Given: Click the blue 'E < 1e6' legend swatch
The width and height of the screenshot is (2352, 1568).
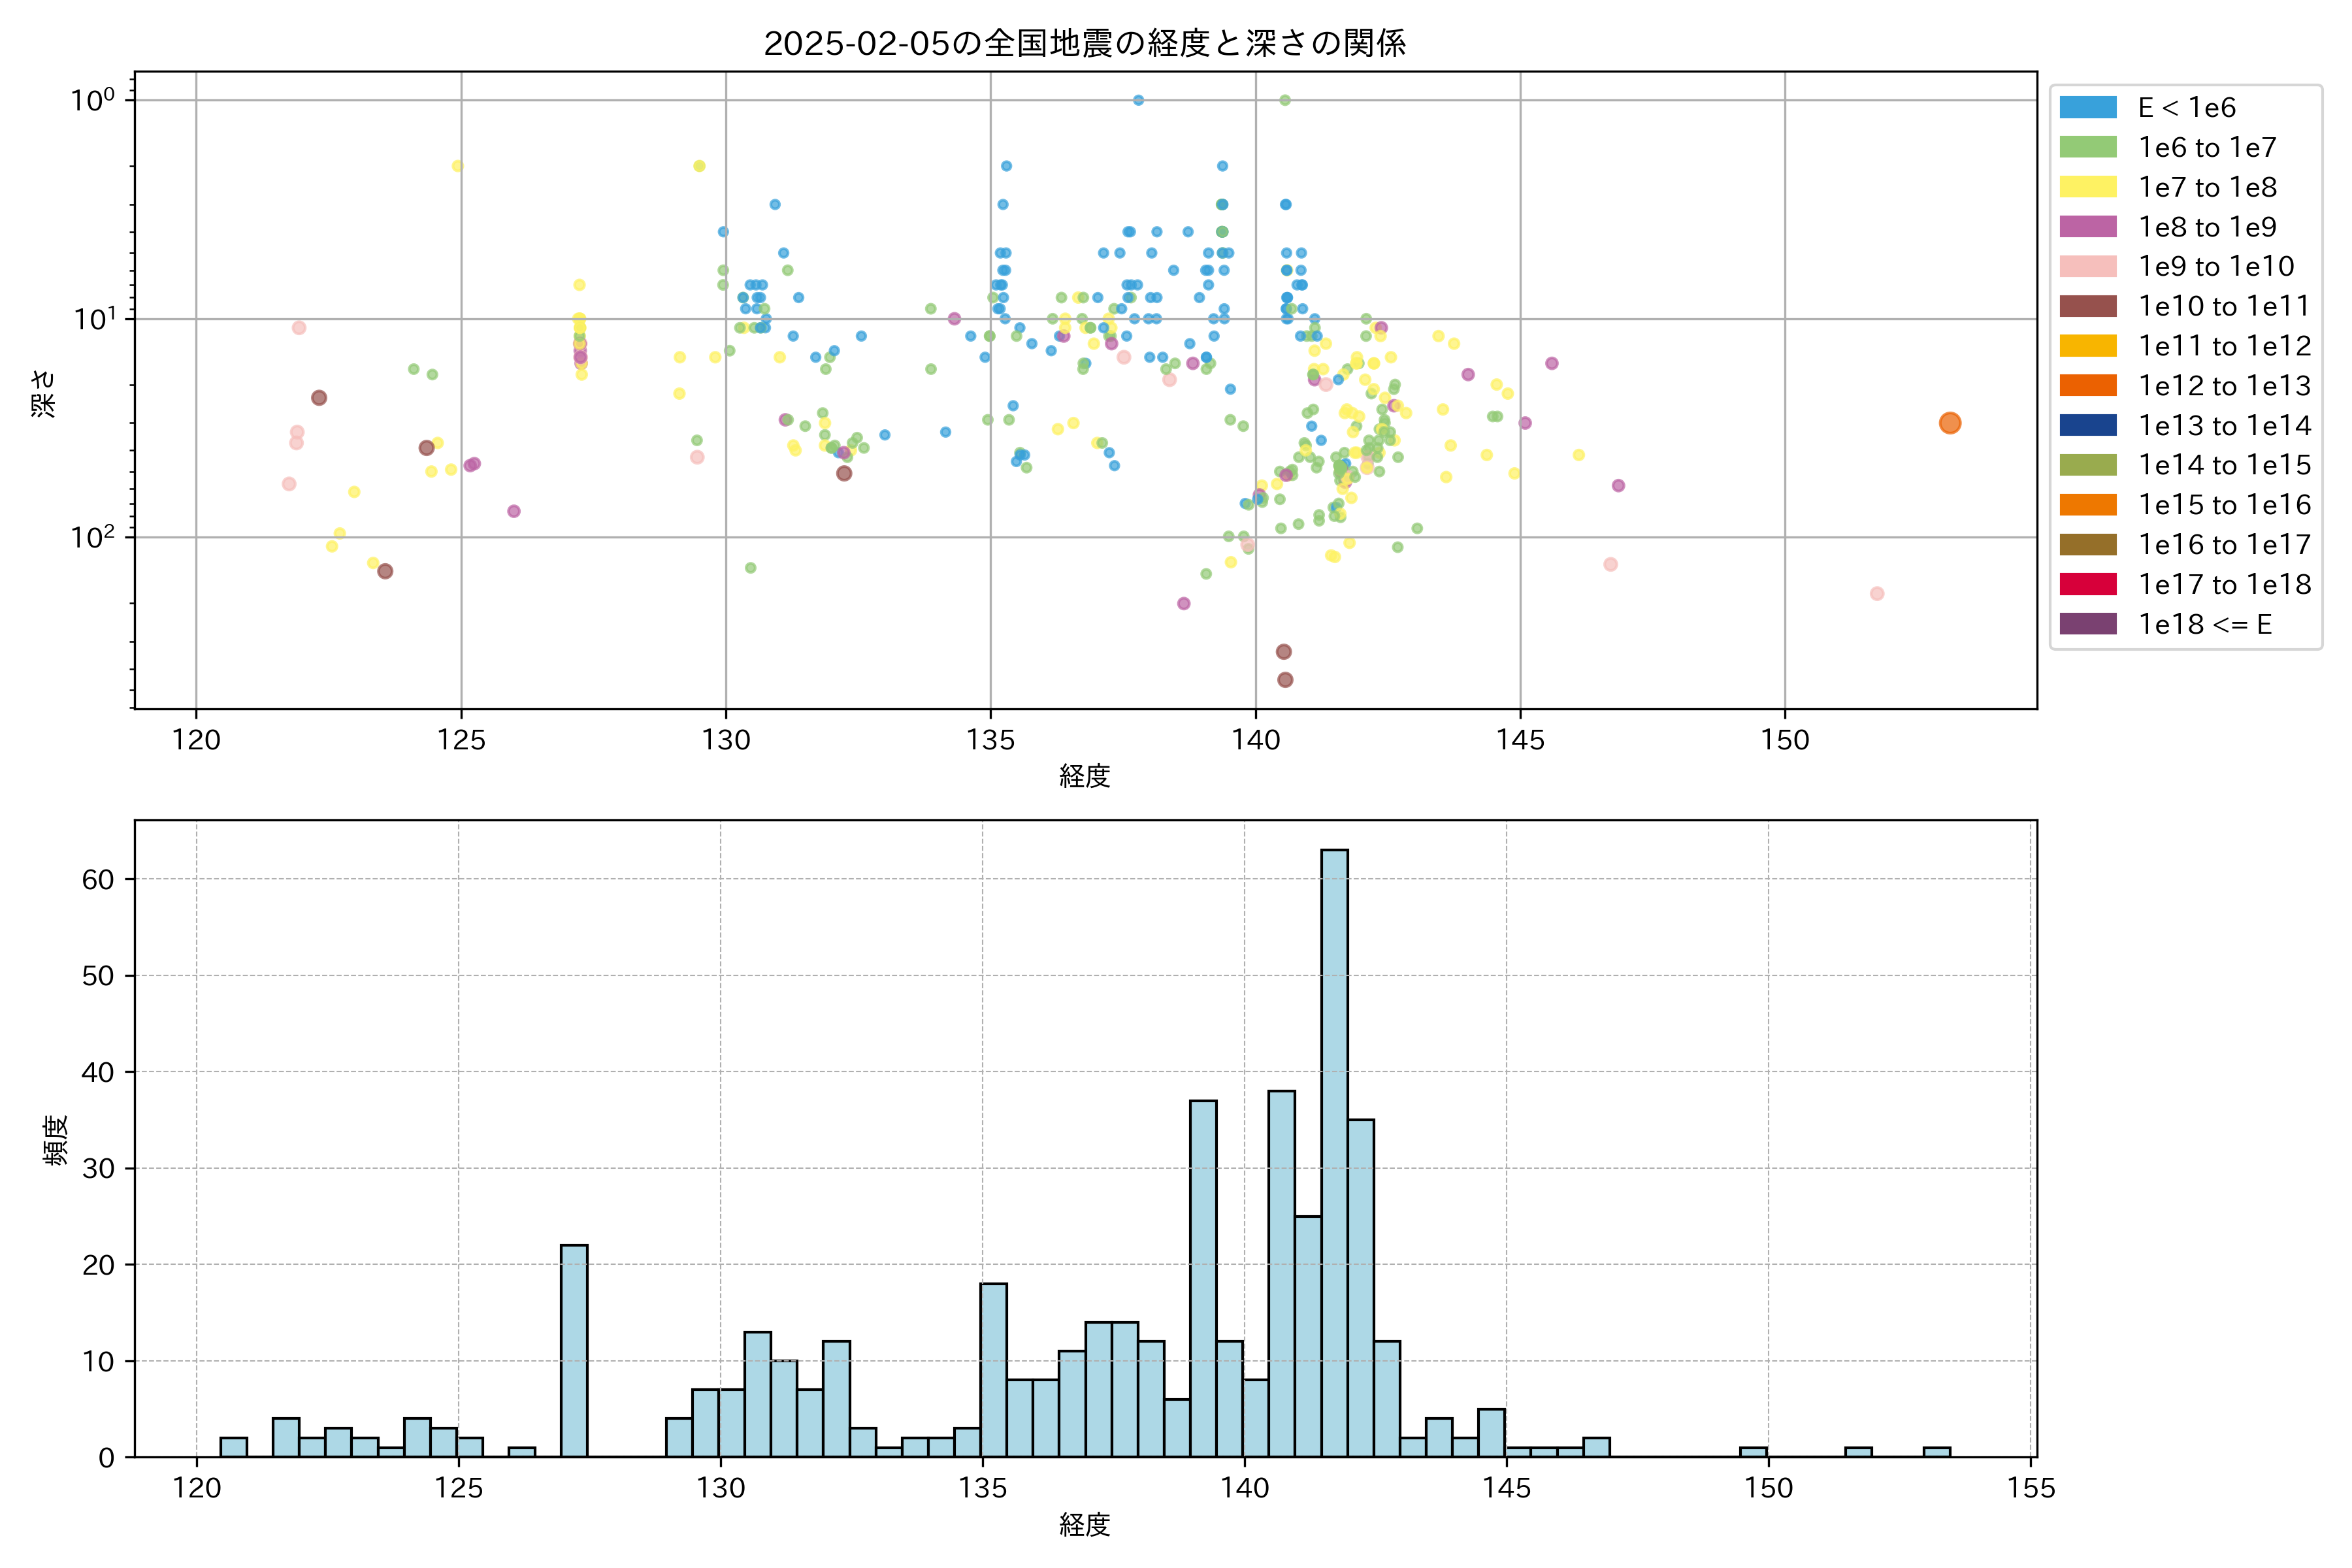Looking at the screenshot, I should click(x=2087, y=107).
